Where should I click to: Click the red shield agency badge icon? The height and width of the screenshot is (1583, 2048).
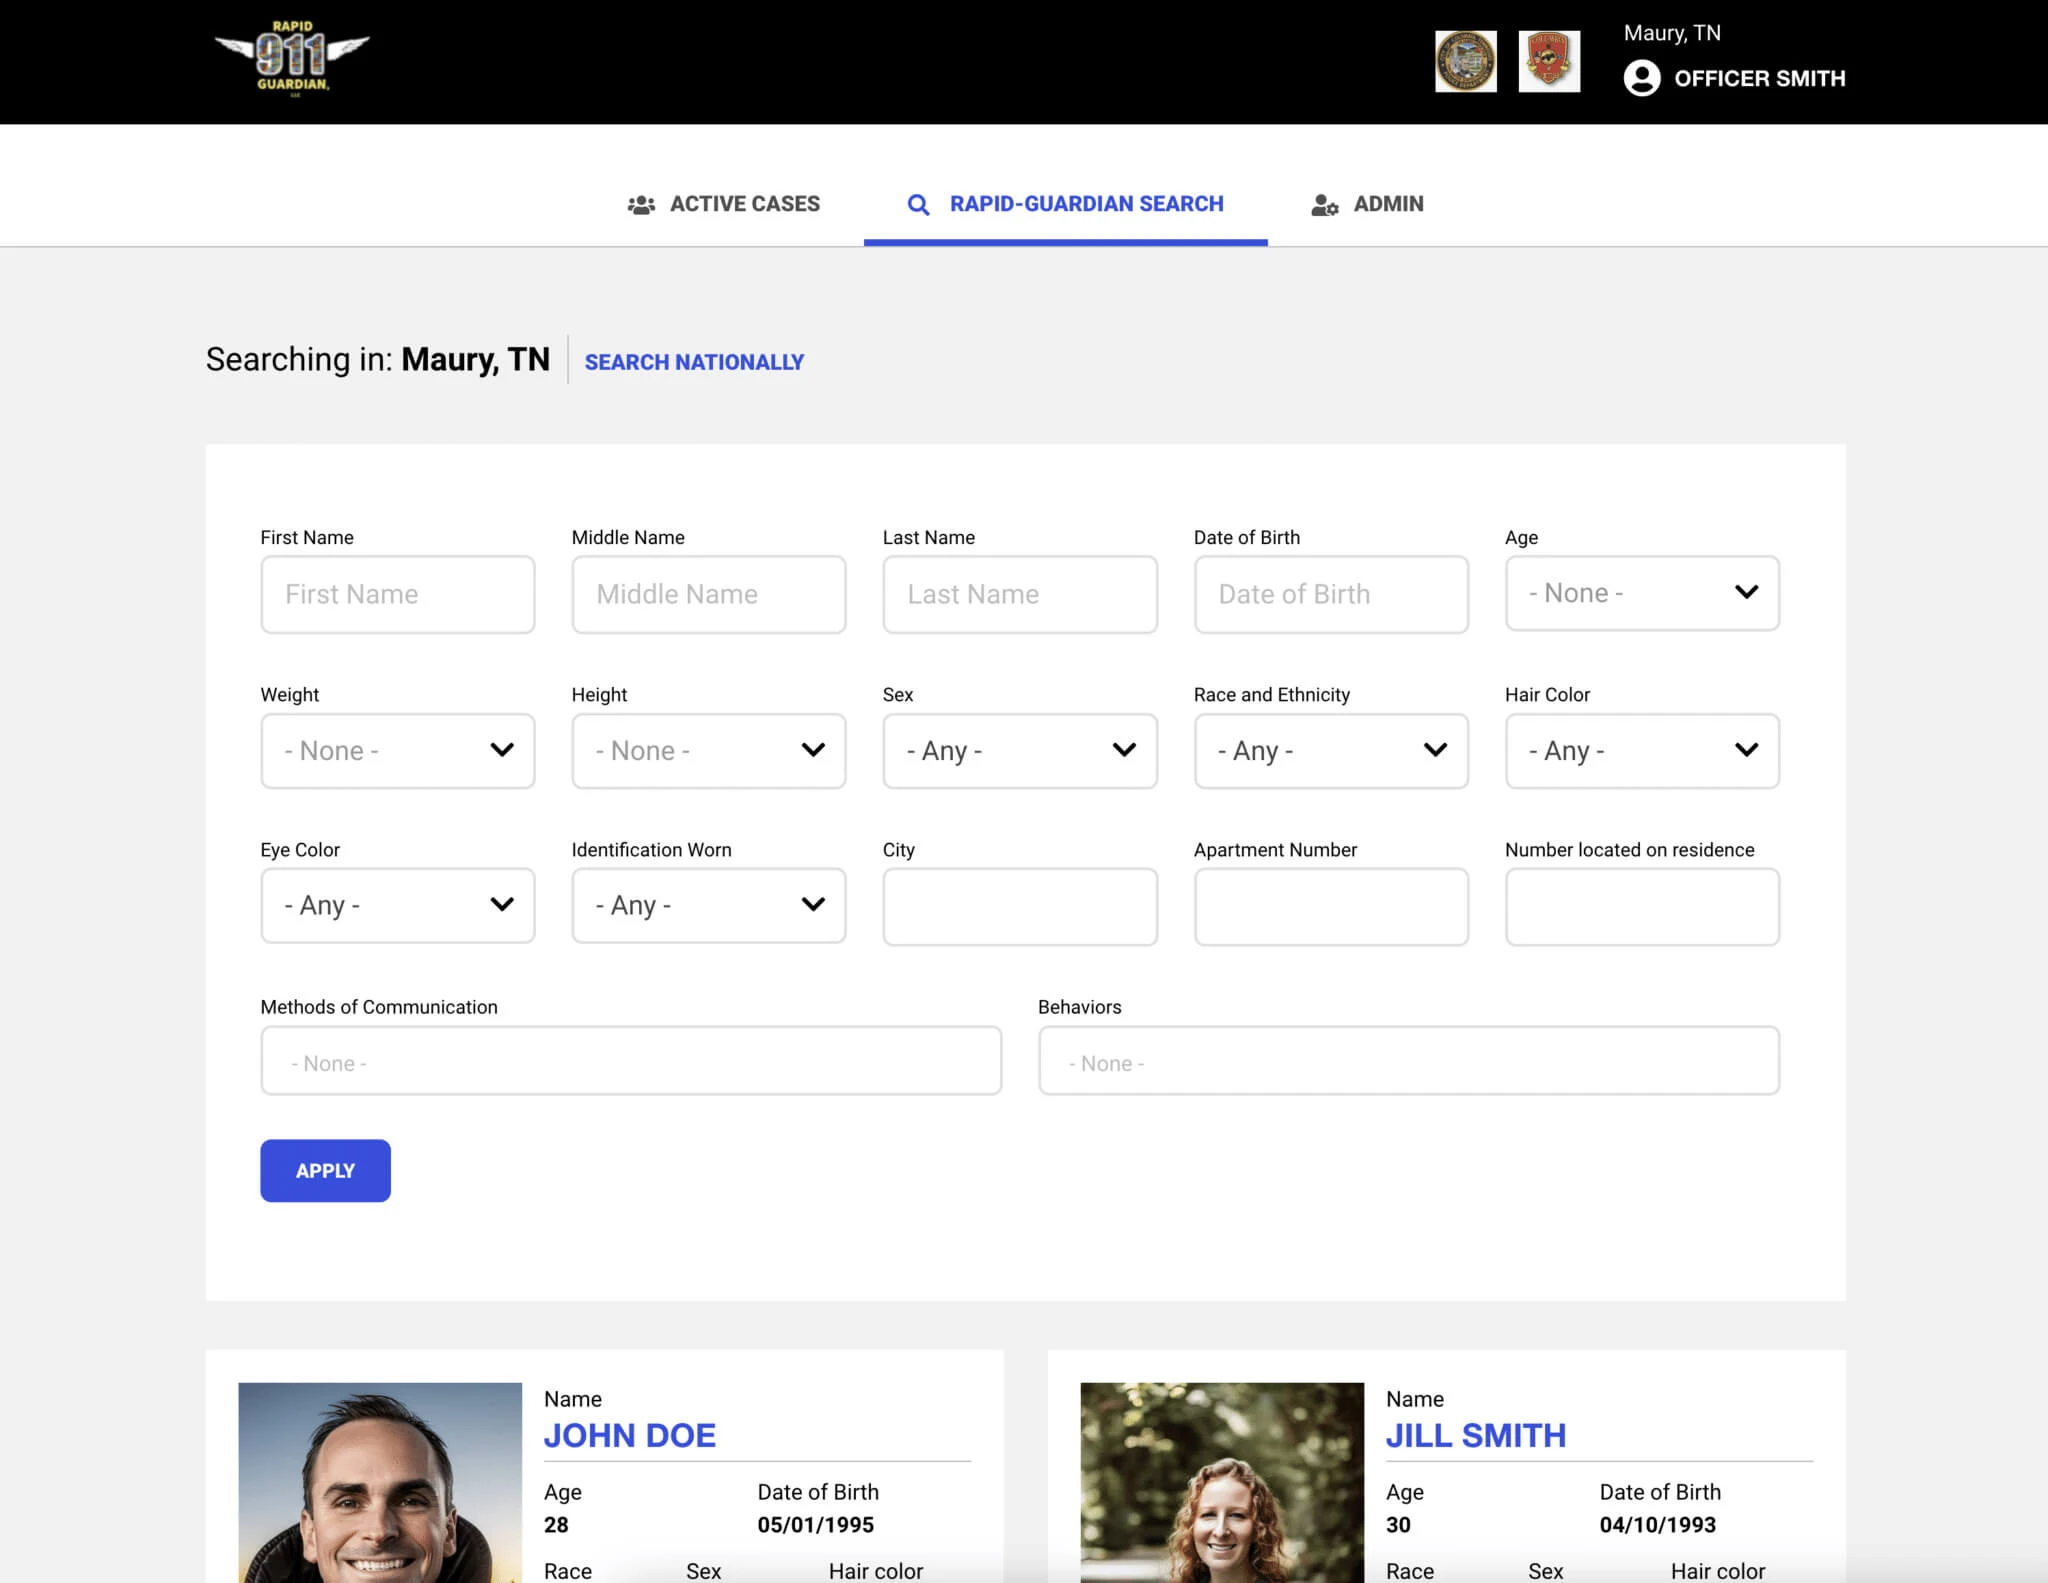[1549, 61]
